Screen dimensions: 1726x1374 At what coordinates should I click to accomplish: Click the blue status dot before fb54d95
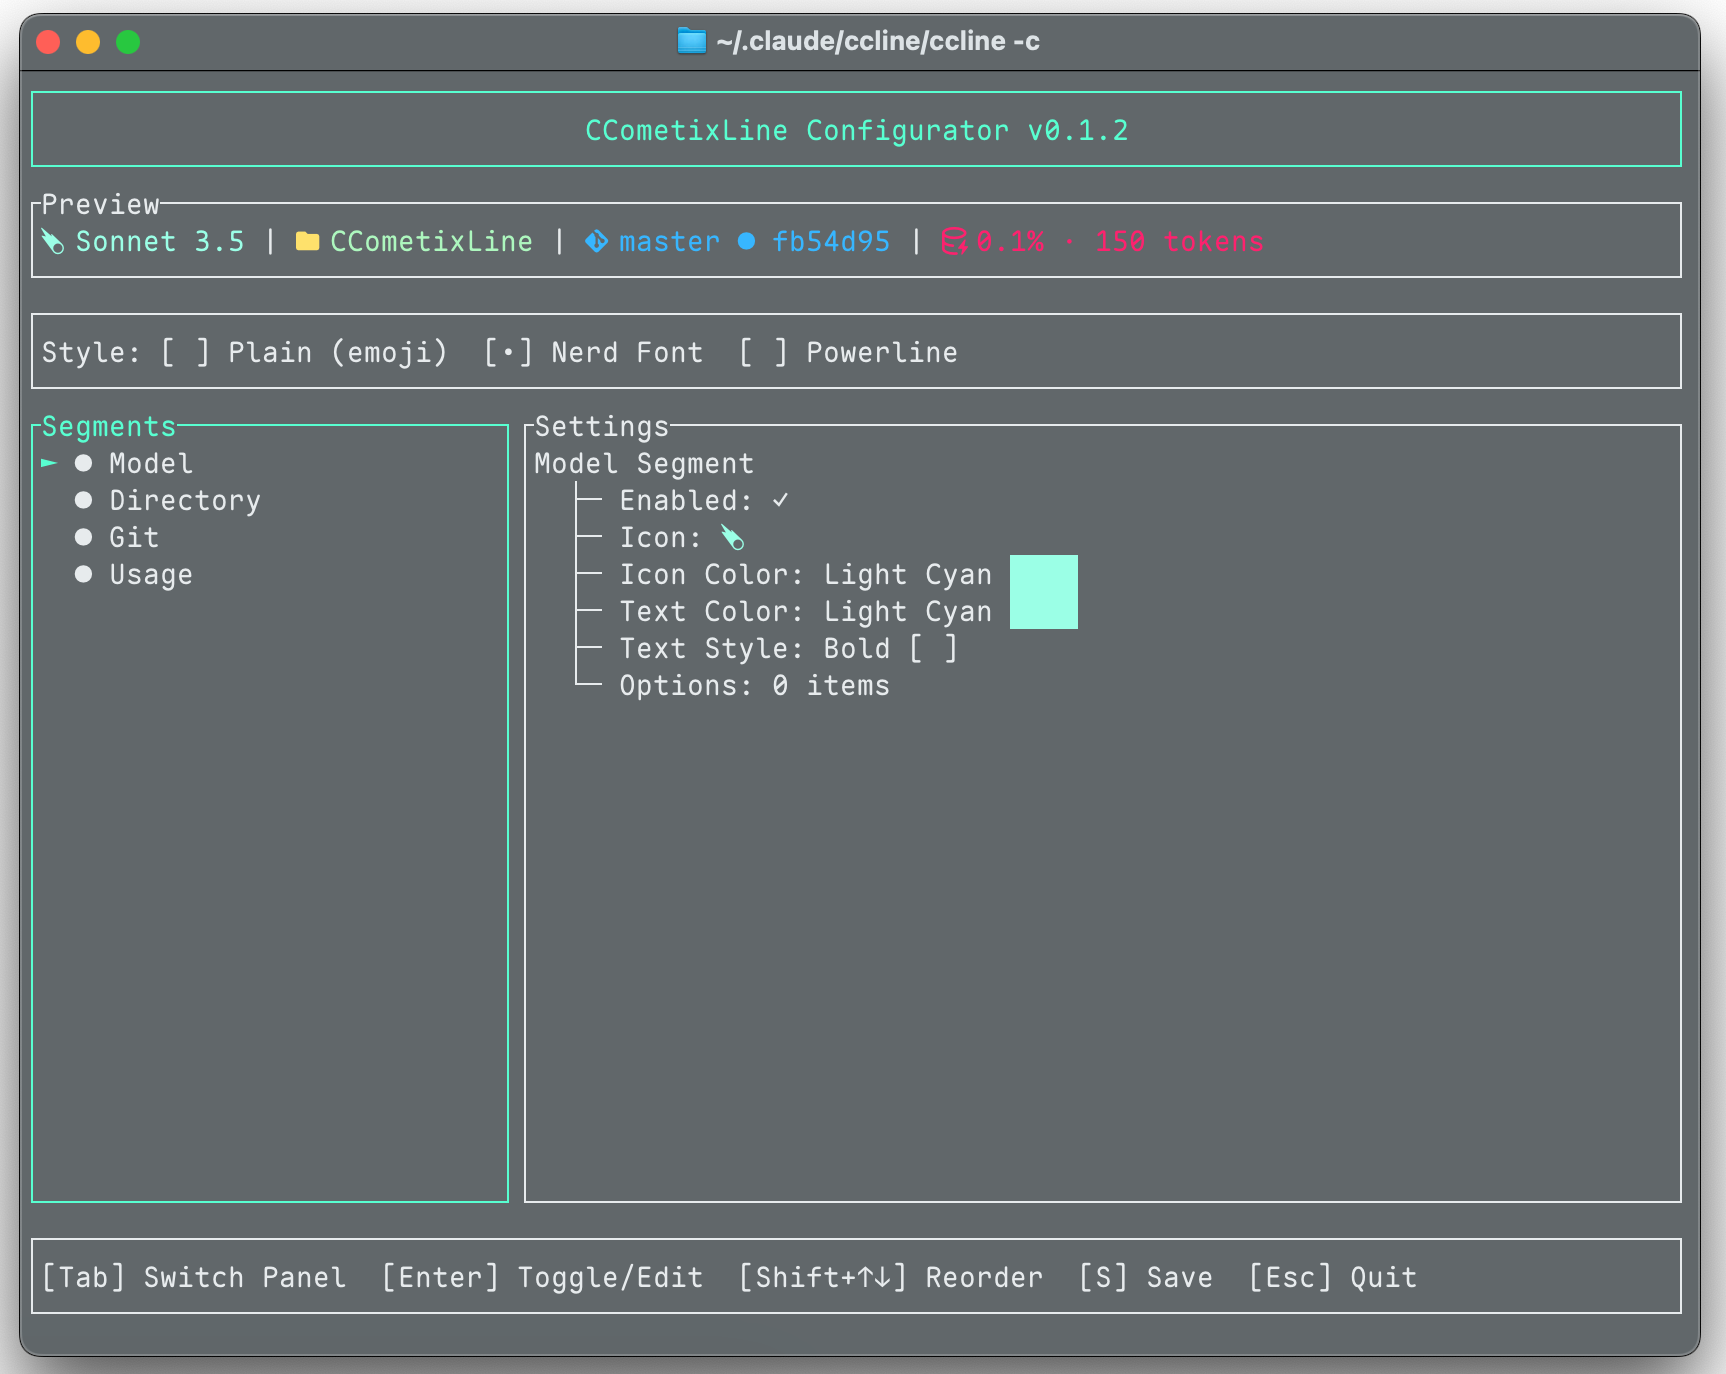click(x=746, y=242)
